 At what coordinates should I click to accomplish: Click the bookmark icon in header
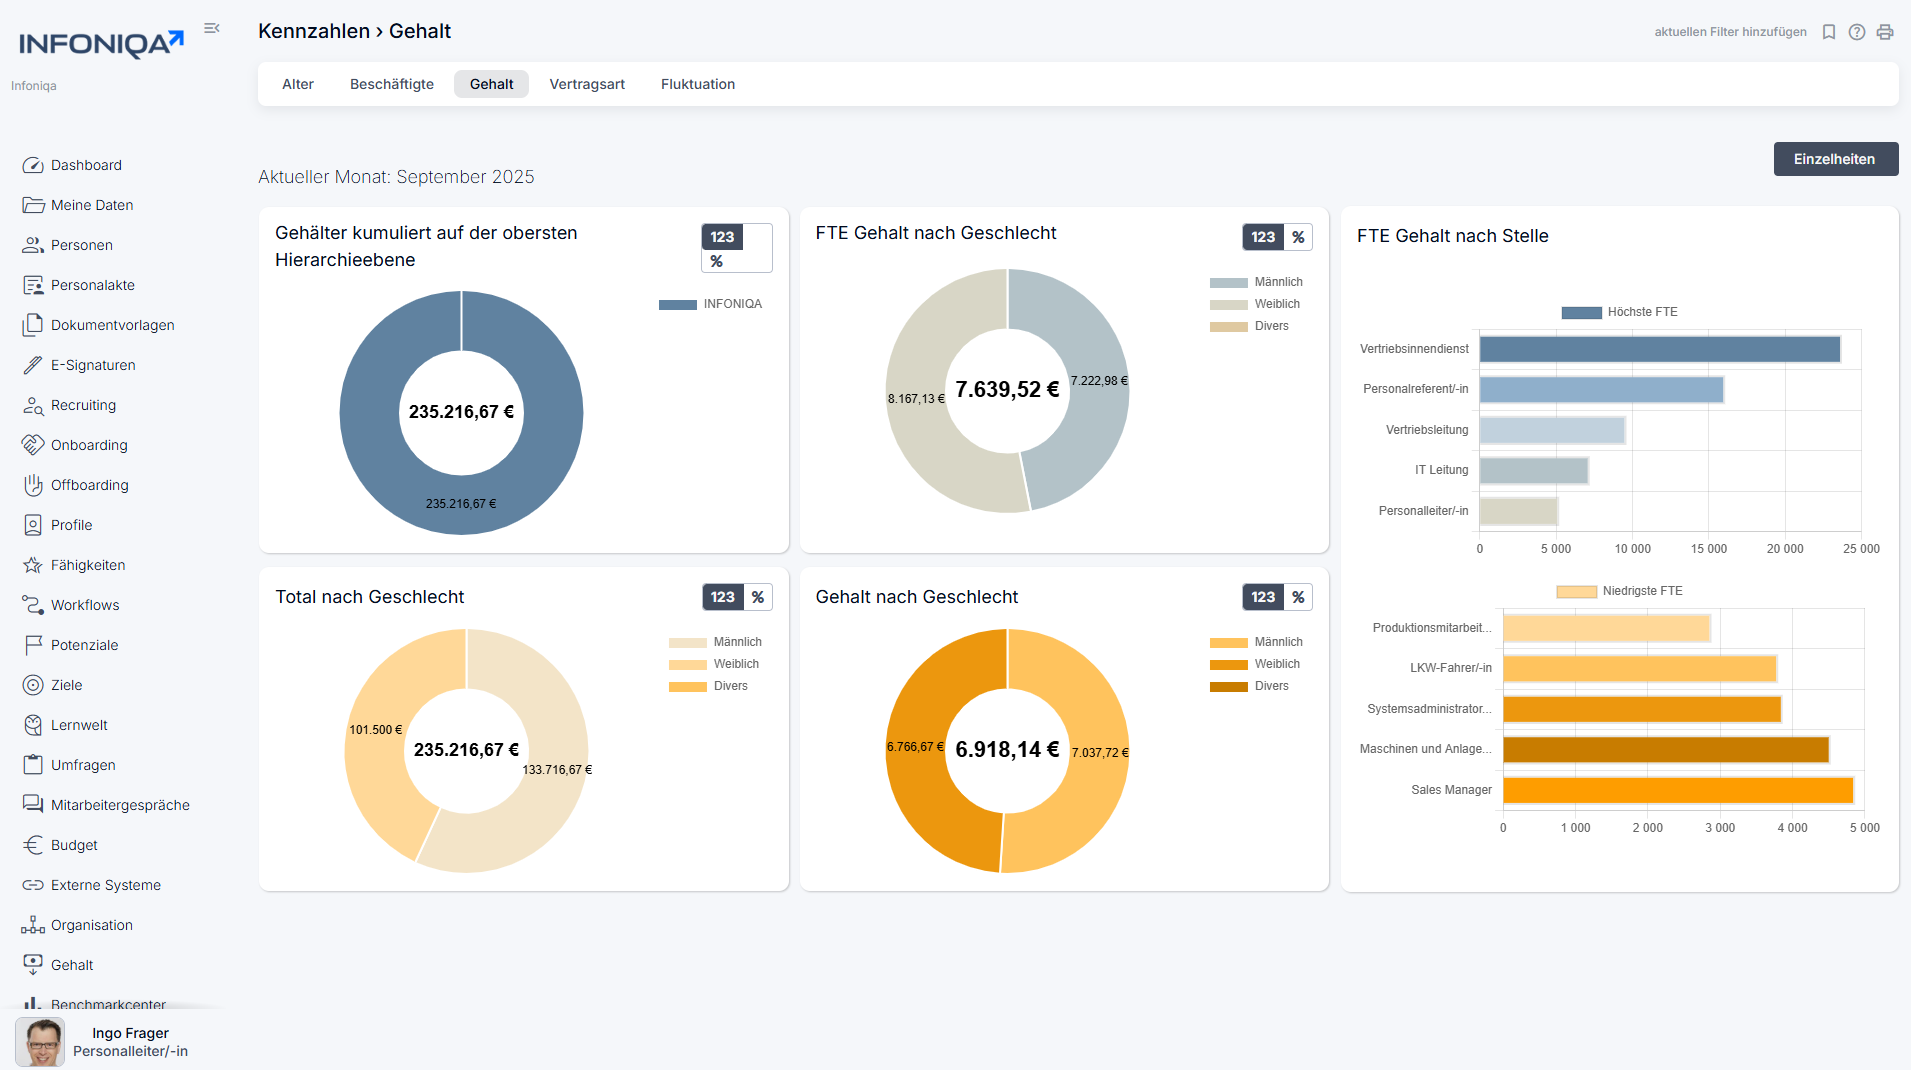pos(1829,32)
